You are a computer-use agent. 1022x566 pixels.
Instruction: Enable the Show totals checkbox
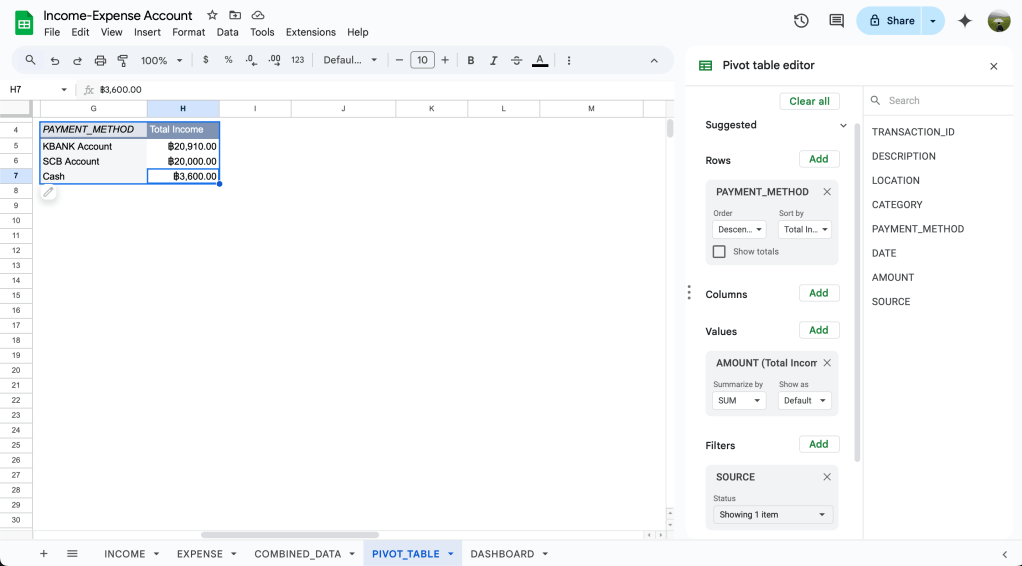(719, 252)
